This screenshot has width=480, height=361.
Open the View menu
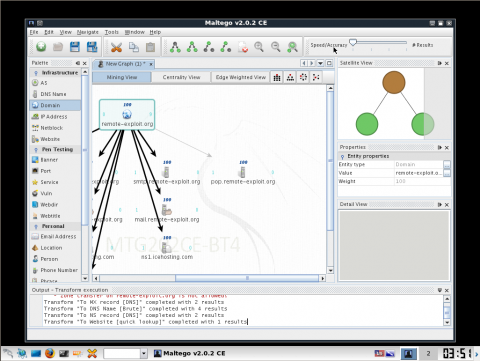66,32
